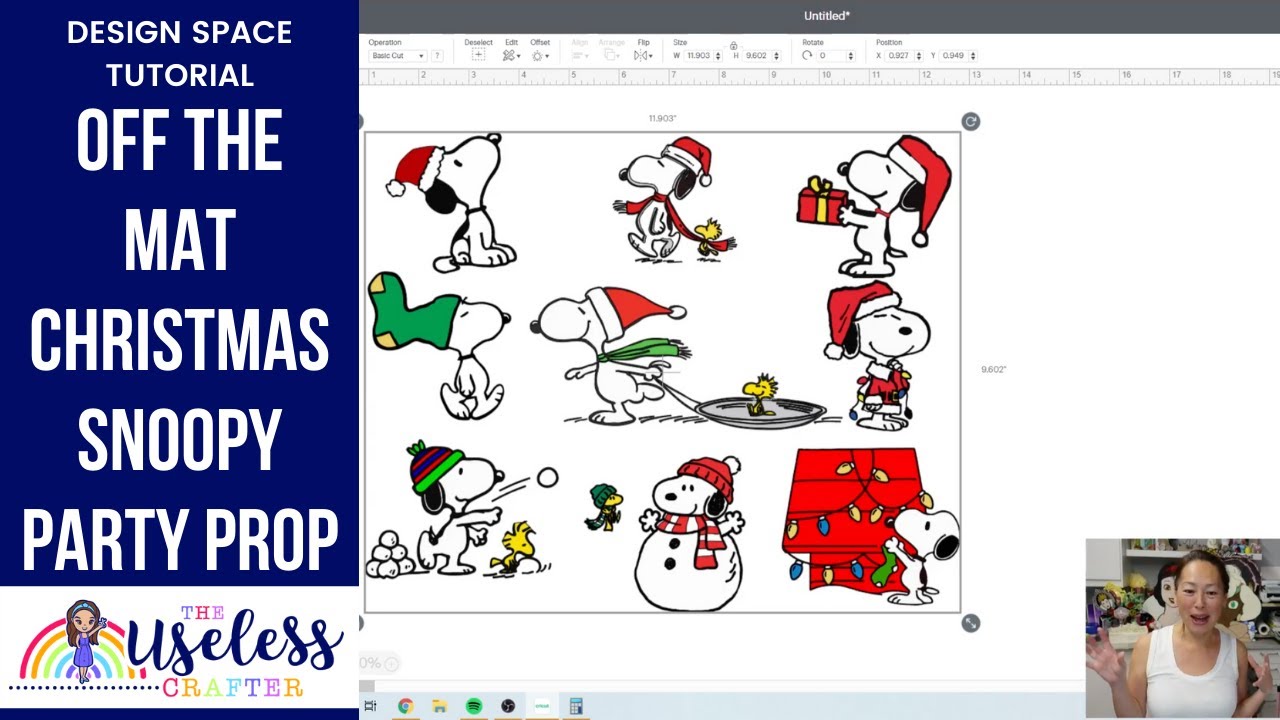Screen dimensions: 1280x720
Task: Click the Width size input field
Action: (x=699, y=56)
